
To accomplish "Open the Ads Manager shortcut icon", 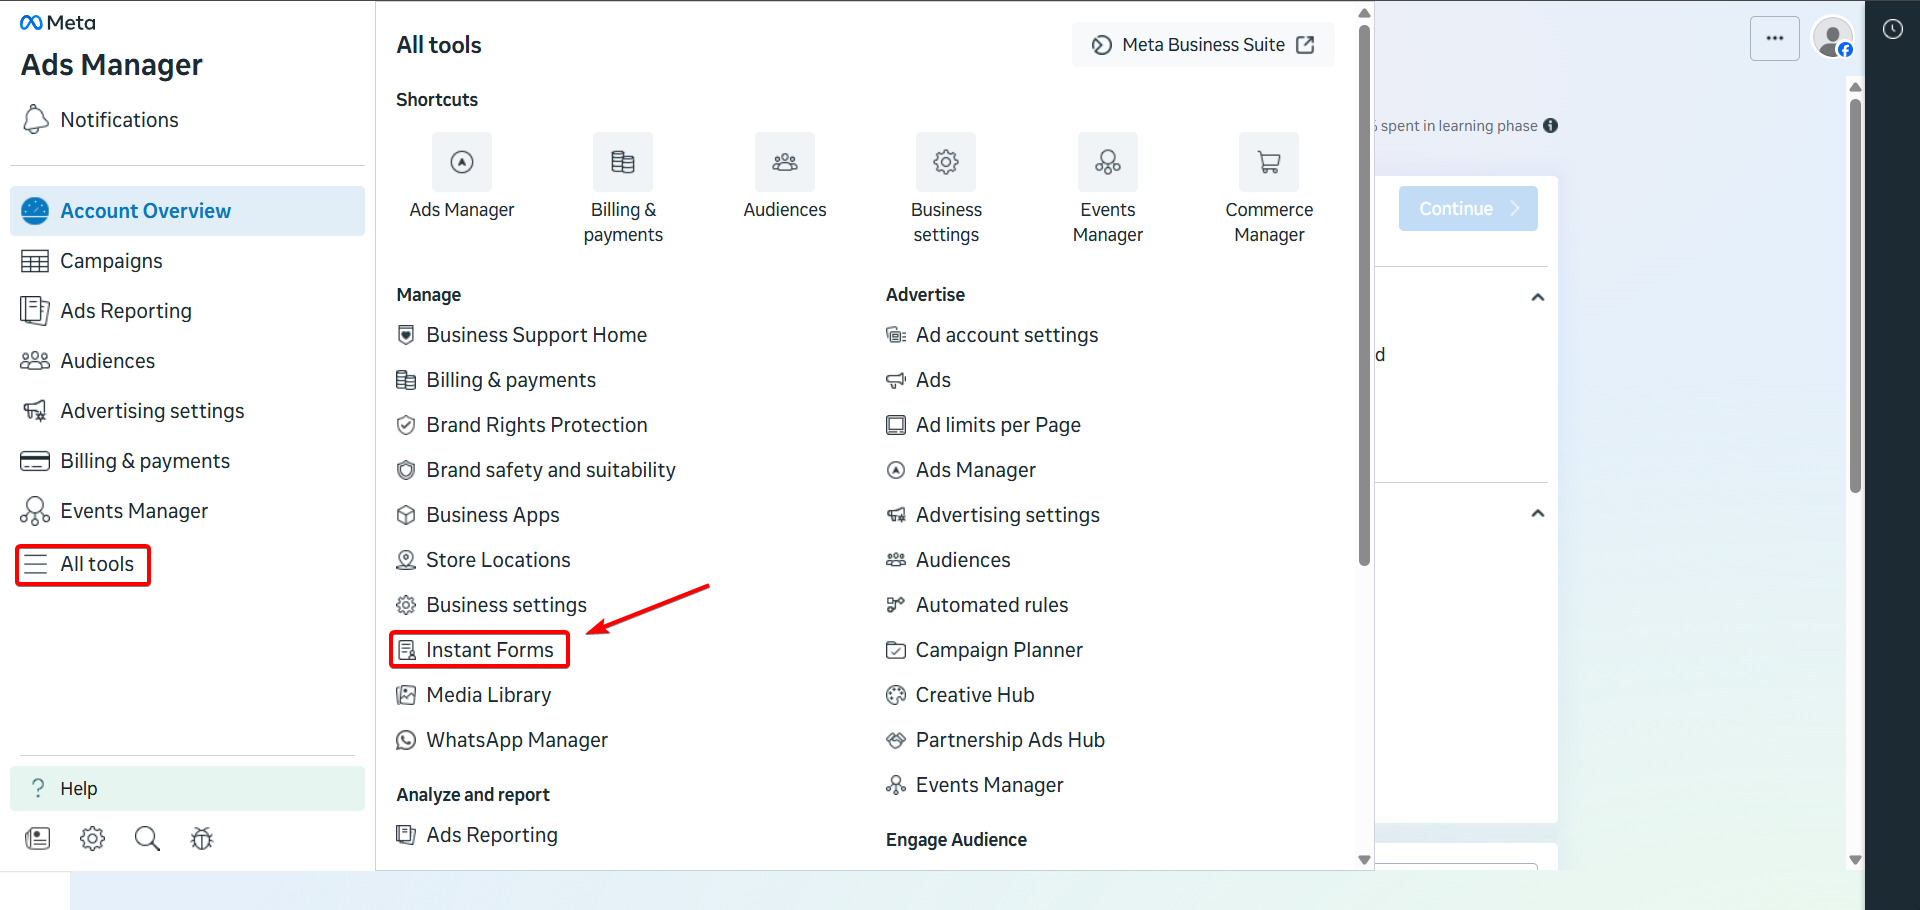I will (x=461, y=161).
